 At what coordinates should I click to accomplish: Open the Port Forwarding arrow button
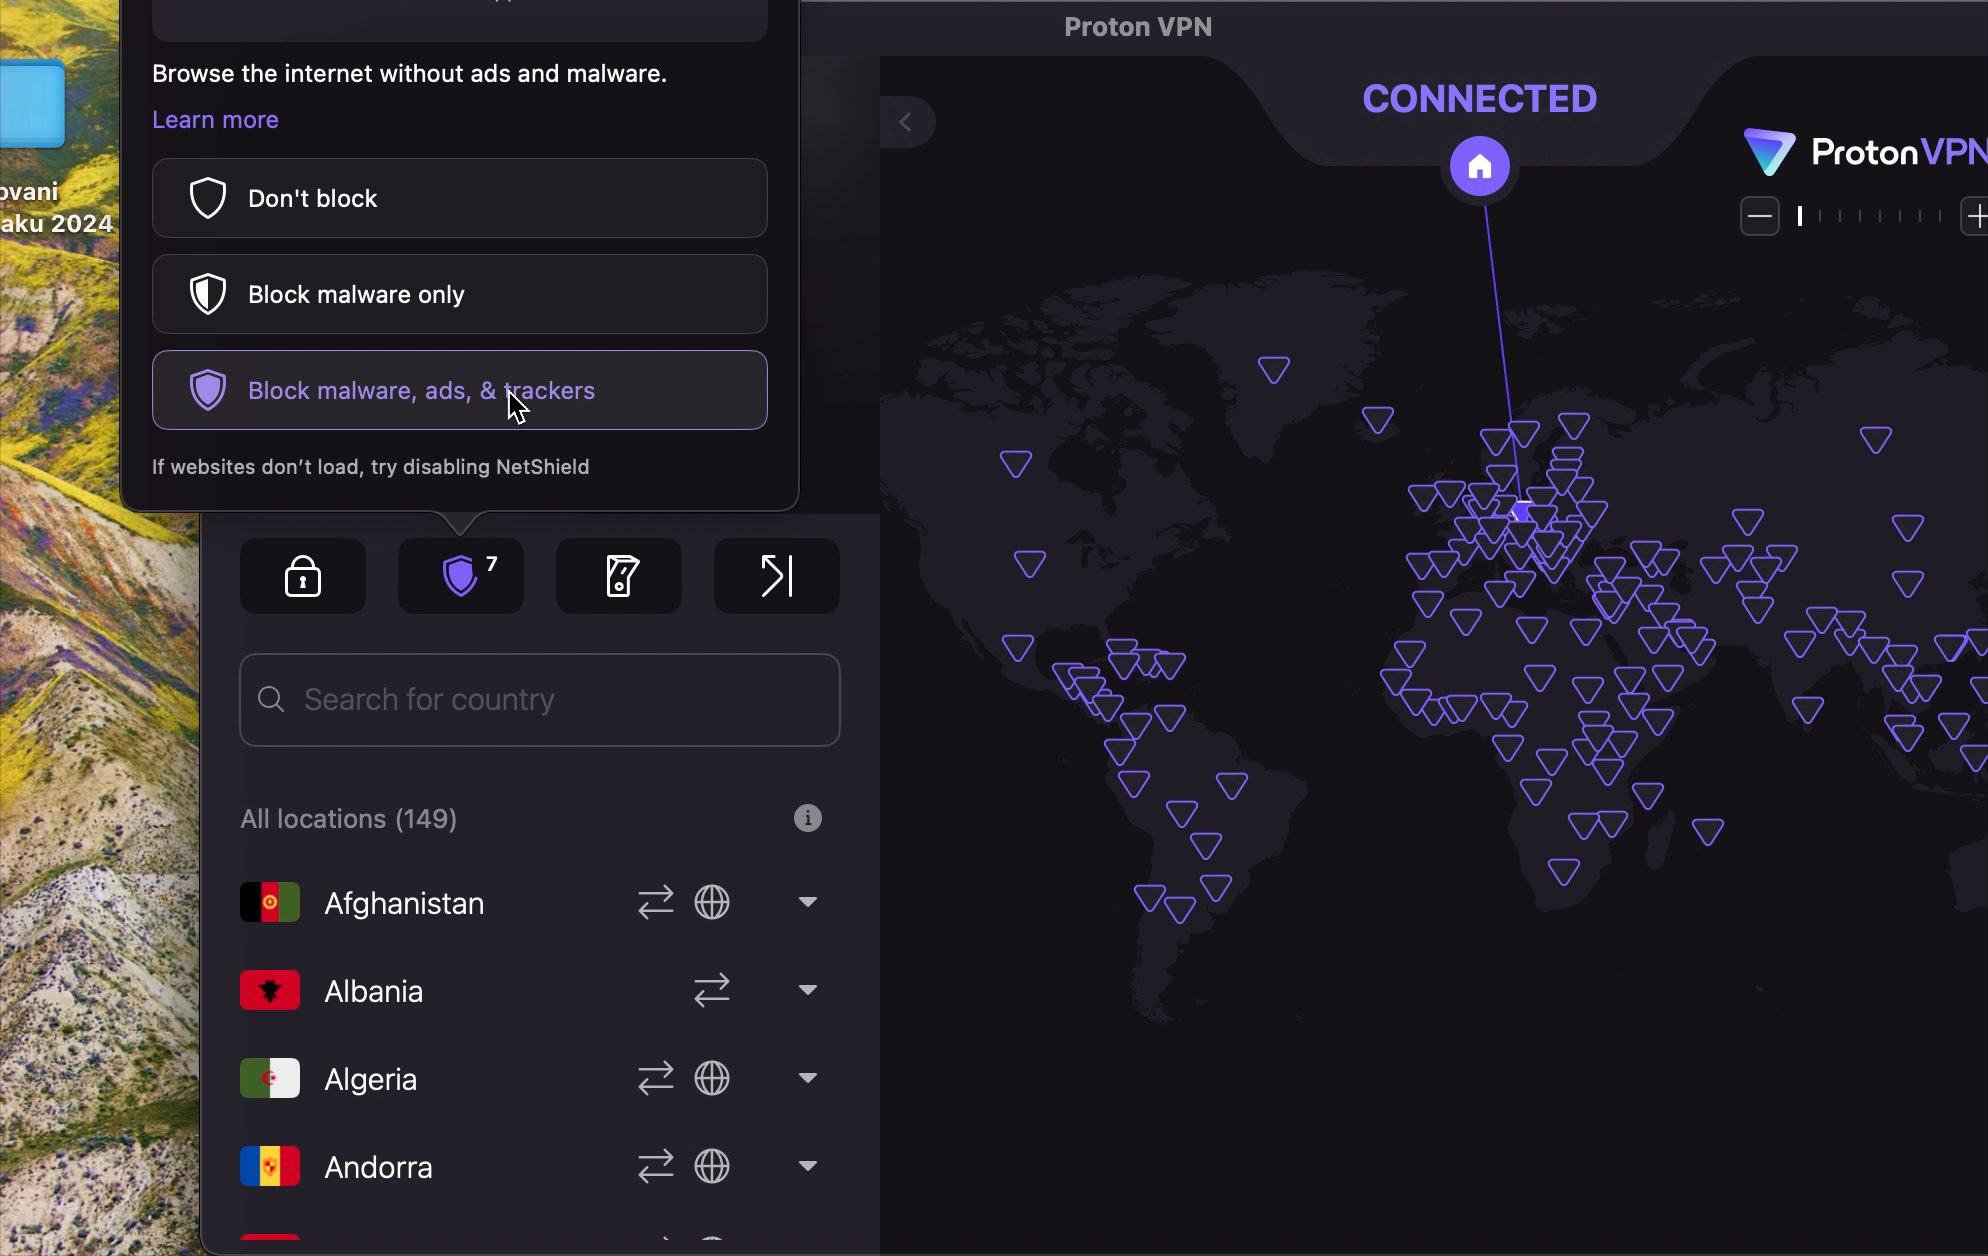777,576
